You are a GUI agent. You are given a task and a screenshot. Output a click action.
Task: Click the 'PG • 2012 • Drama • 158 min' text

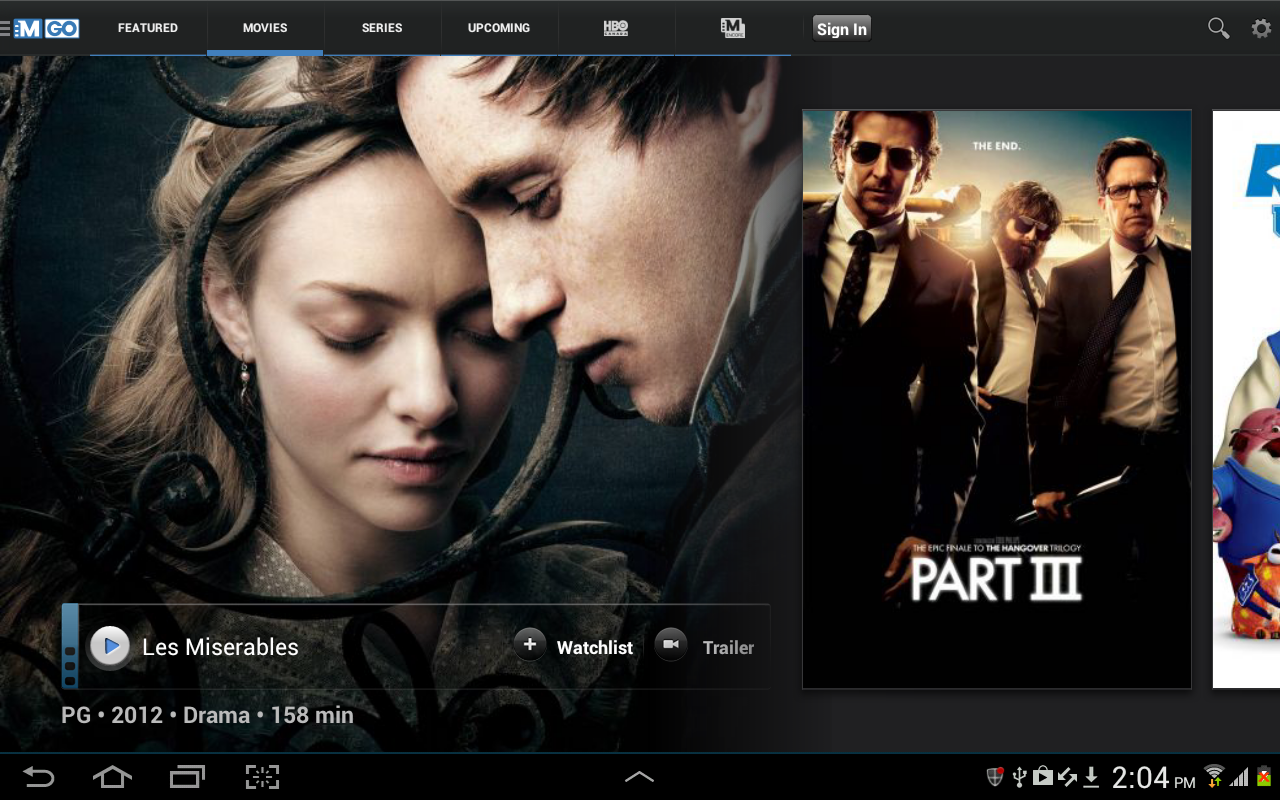pyautogui.click(x=207, y=715)
